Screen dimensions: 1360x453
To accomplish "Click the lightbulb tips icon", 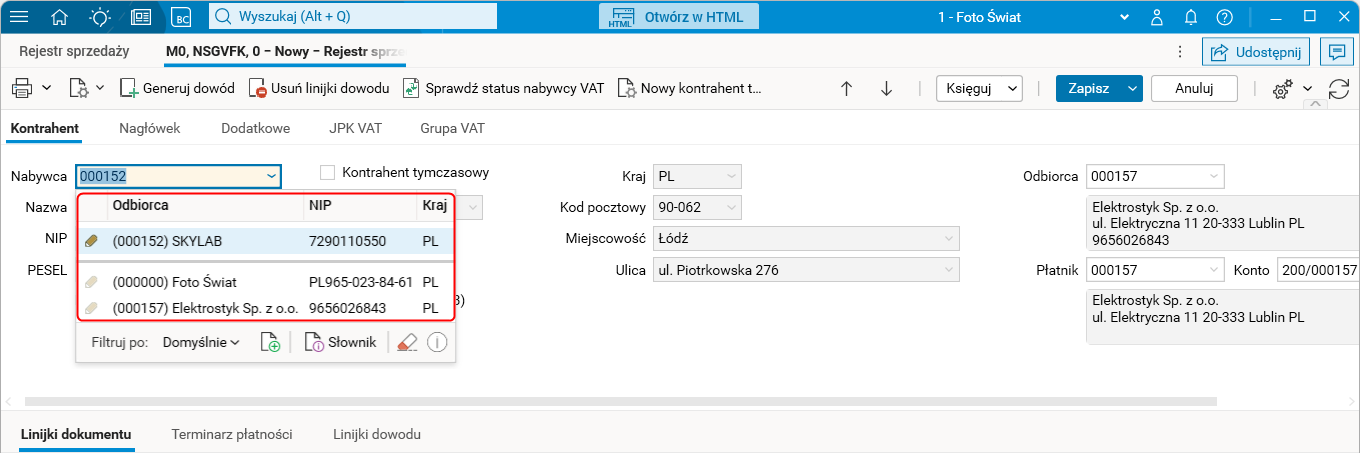I will coord(100,16).
